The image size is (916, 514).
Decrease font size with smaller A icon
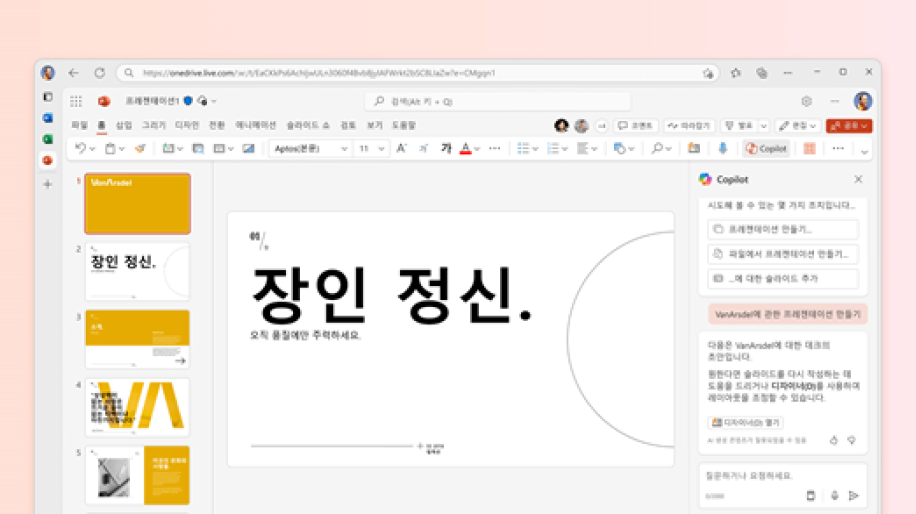coord(423,148)
